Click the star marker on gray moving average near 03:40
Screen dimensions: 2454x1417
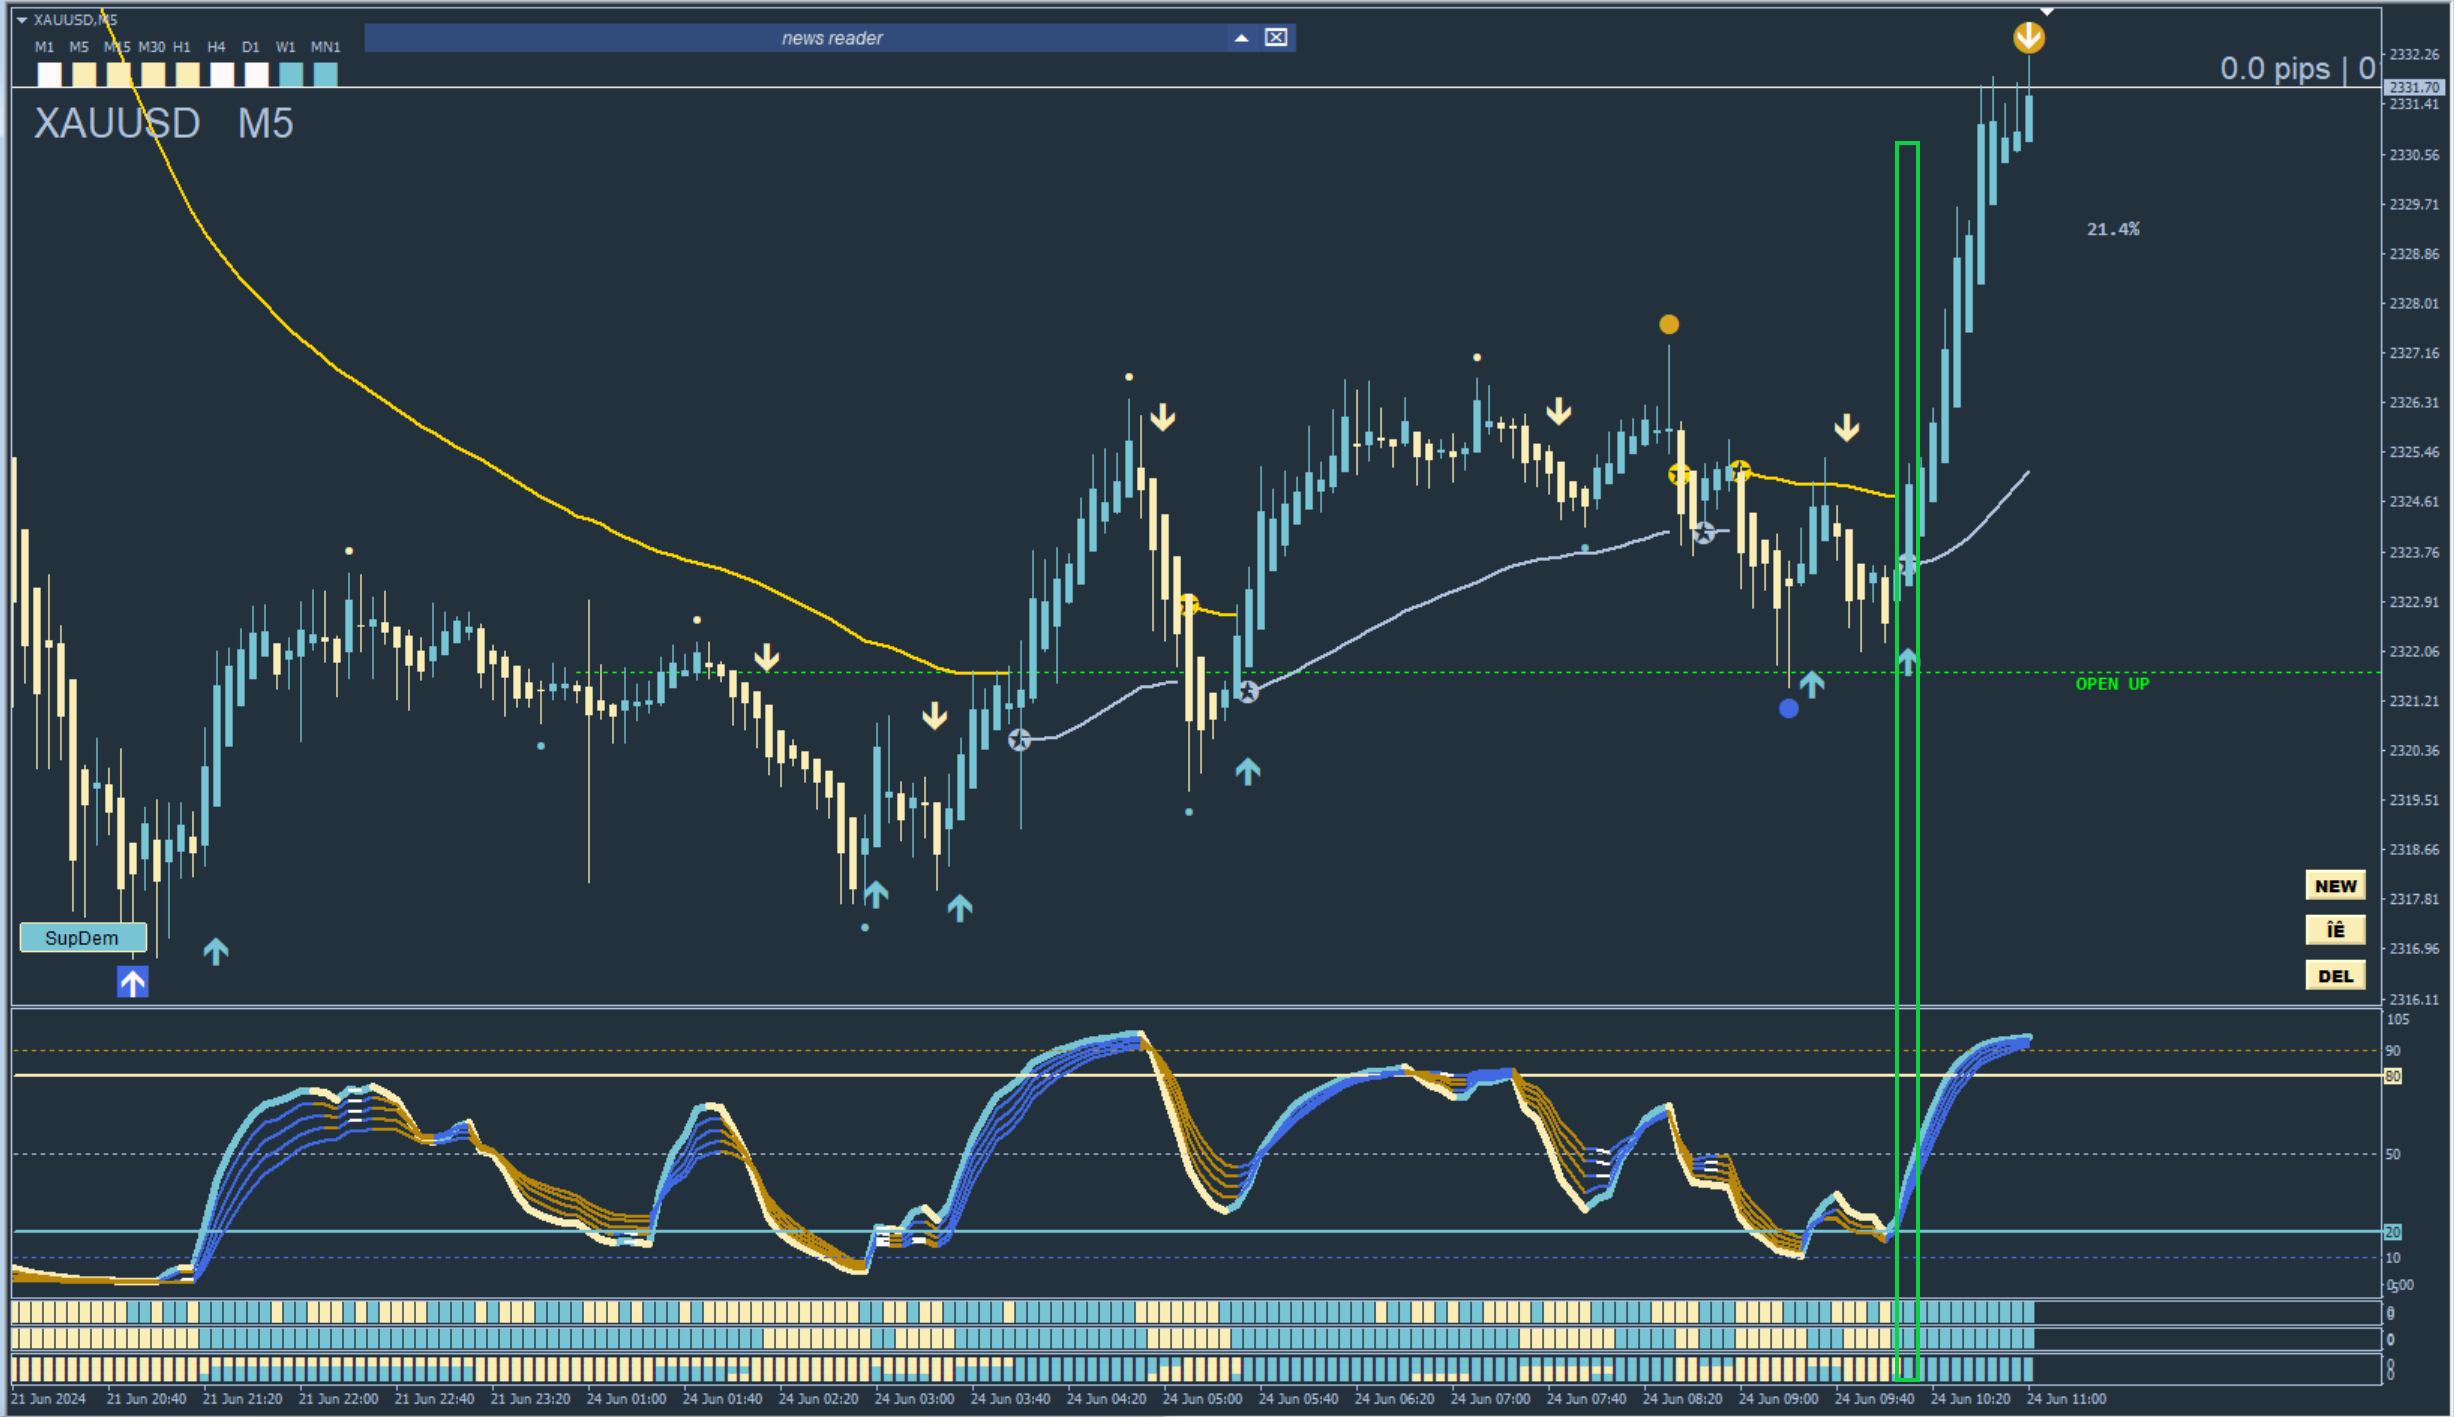[x=1019, y=740]
